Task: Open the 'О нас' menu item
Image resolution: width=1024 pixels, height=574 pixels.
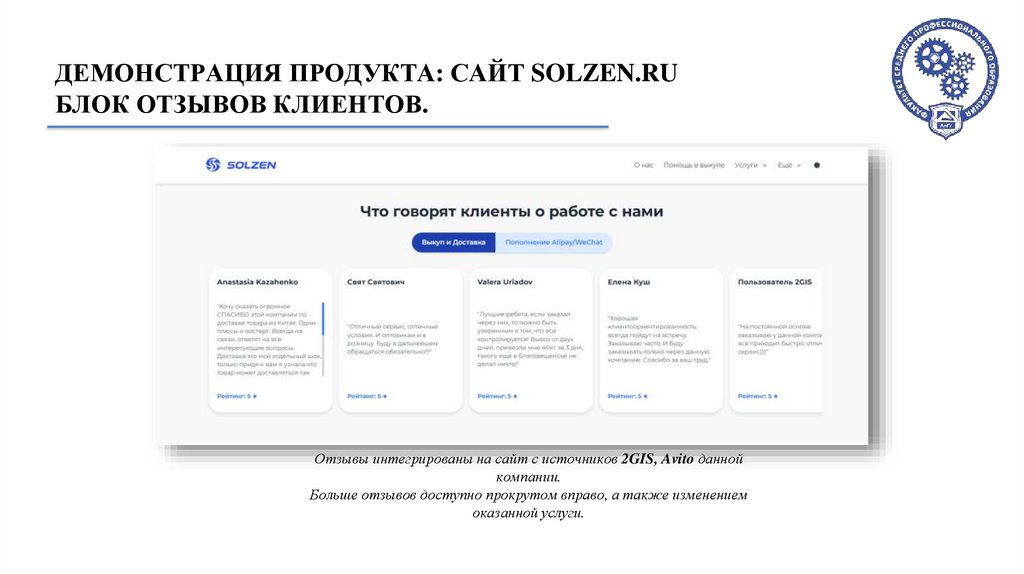Action: tap(643, 165)
